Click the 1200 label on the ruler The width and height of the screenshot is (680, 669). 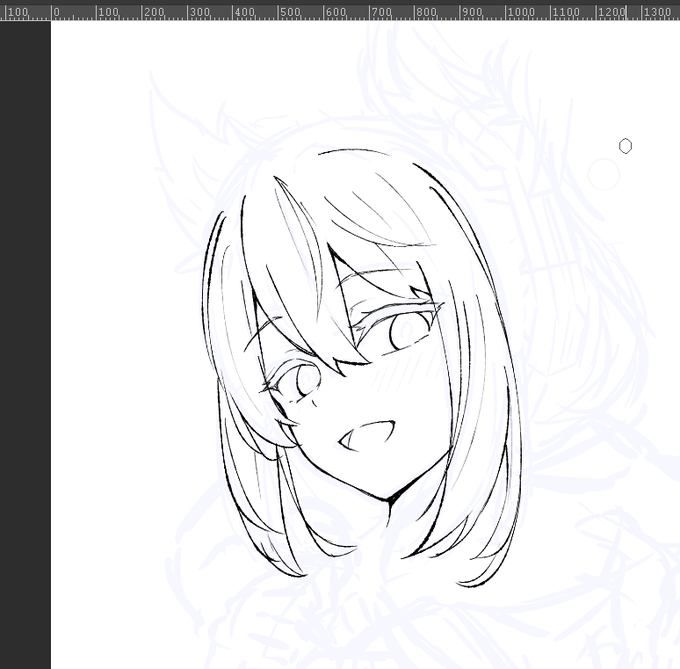coord(612,12)
